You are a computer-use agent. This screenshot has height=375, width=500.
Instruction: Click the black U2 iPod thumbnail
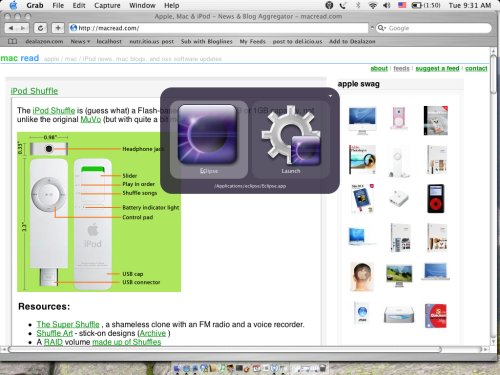[x=436, y=199]
